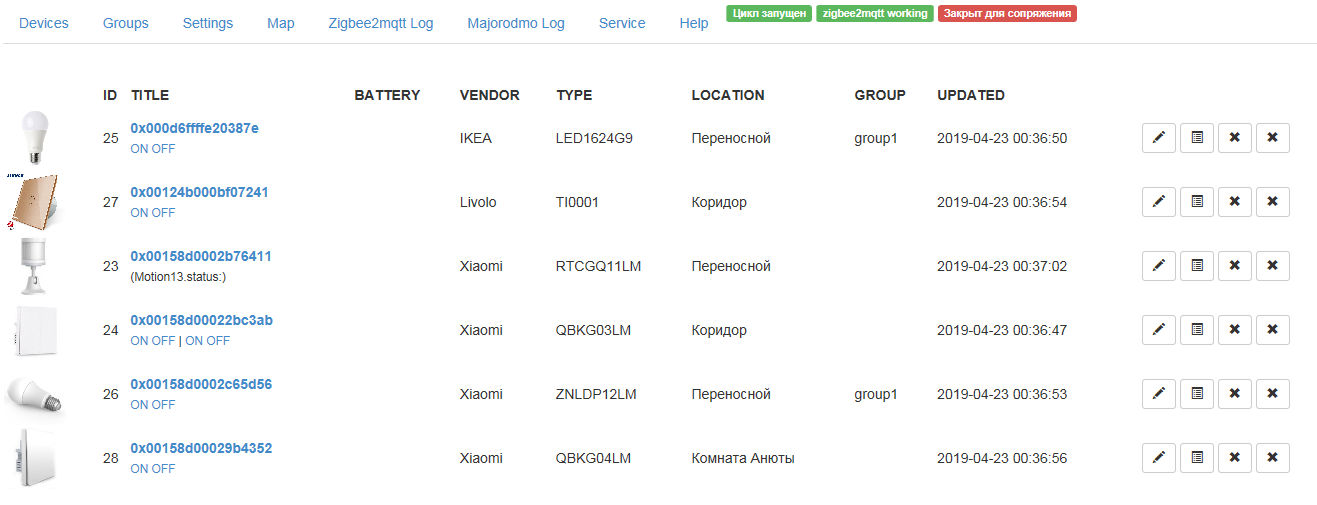Click device title 0x00158d0002c65d56

[x=201, y=384]
